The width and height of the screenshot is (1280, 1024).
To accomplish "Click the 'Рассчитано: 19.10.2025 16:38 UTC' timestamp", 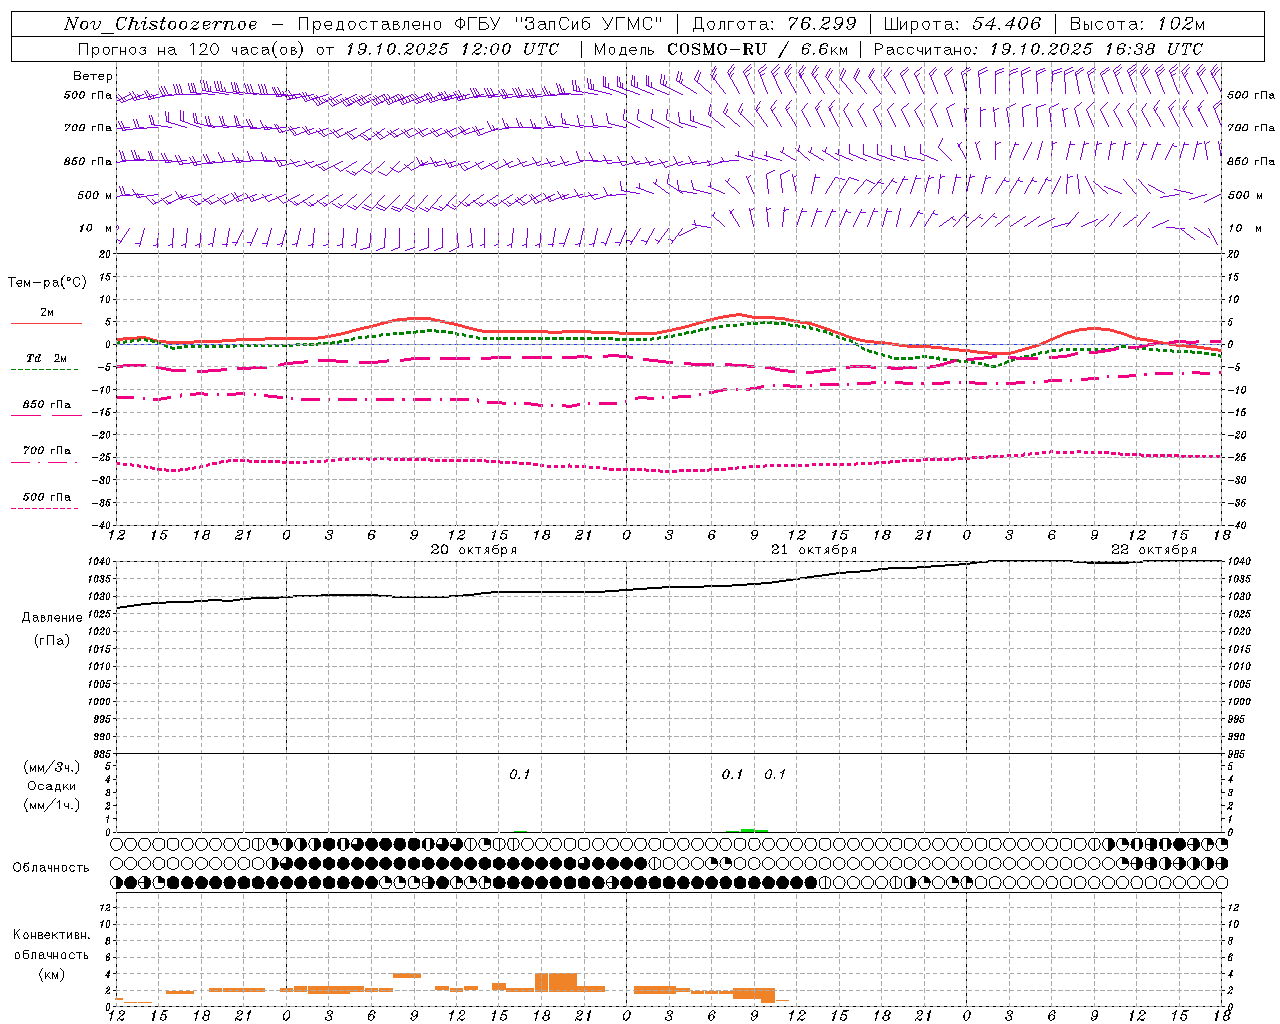I will [x=1038, y=49].
